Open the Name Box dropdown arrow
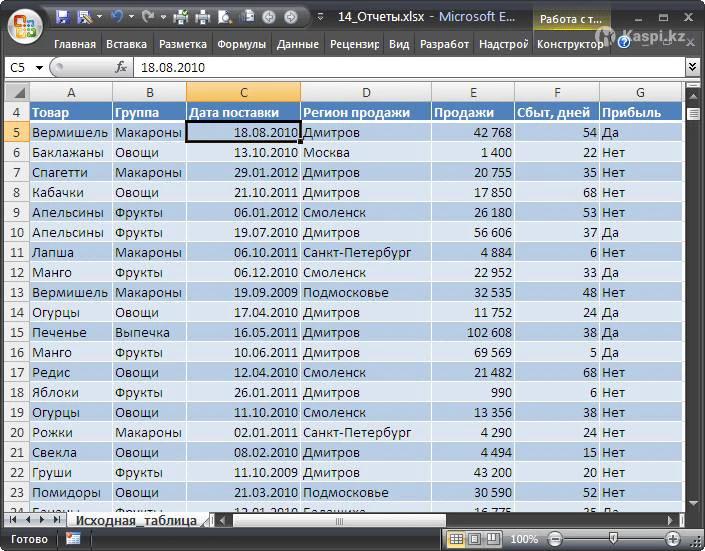 39,67
